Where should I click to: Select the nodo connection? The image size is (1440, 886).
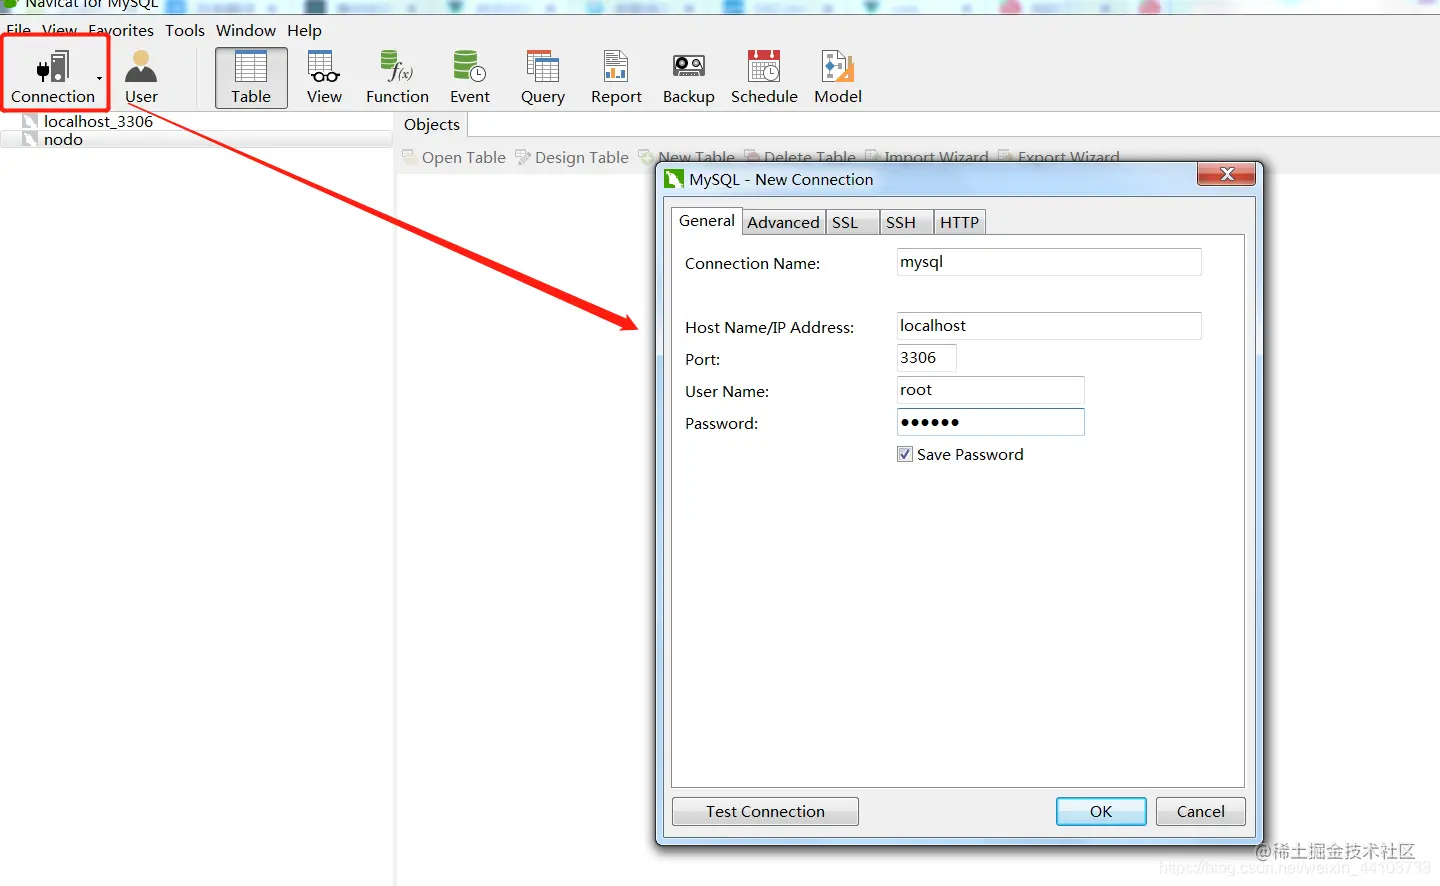63,139
